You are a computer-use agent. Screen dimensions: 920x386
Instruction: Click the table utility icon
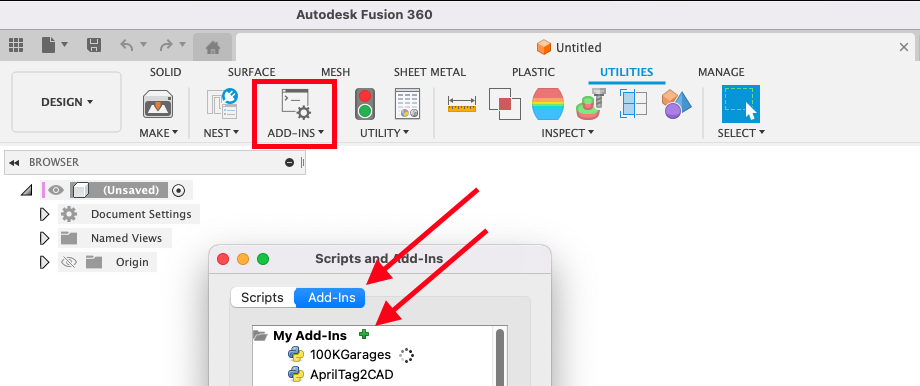pyautogui.click(x=407, y=104)
